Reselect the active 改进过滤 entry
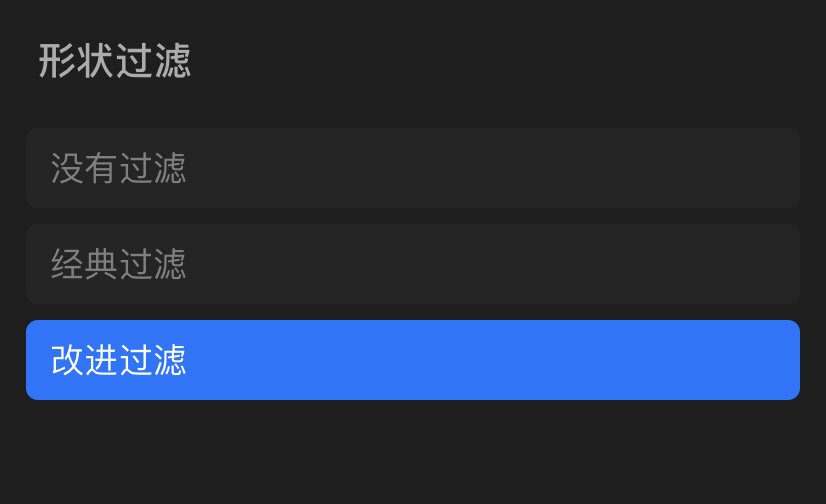This screenshot has width=826, height=504. (412, 360)
